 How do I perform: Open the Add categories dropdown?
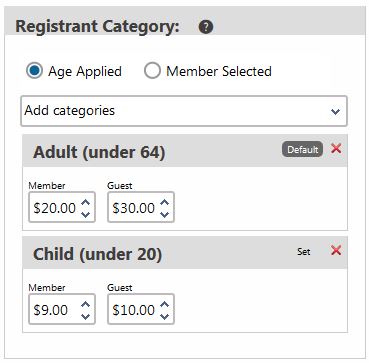point(184,111)
